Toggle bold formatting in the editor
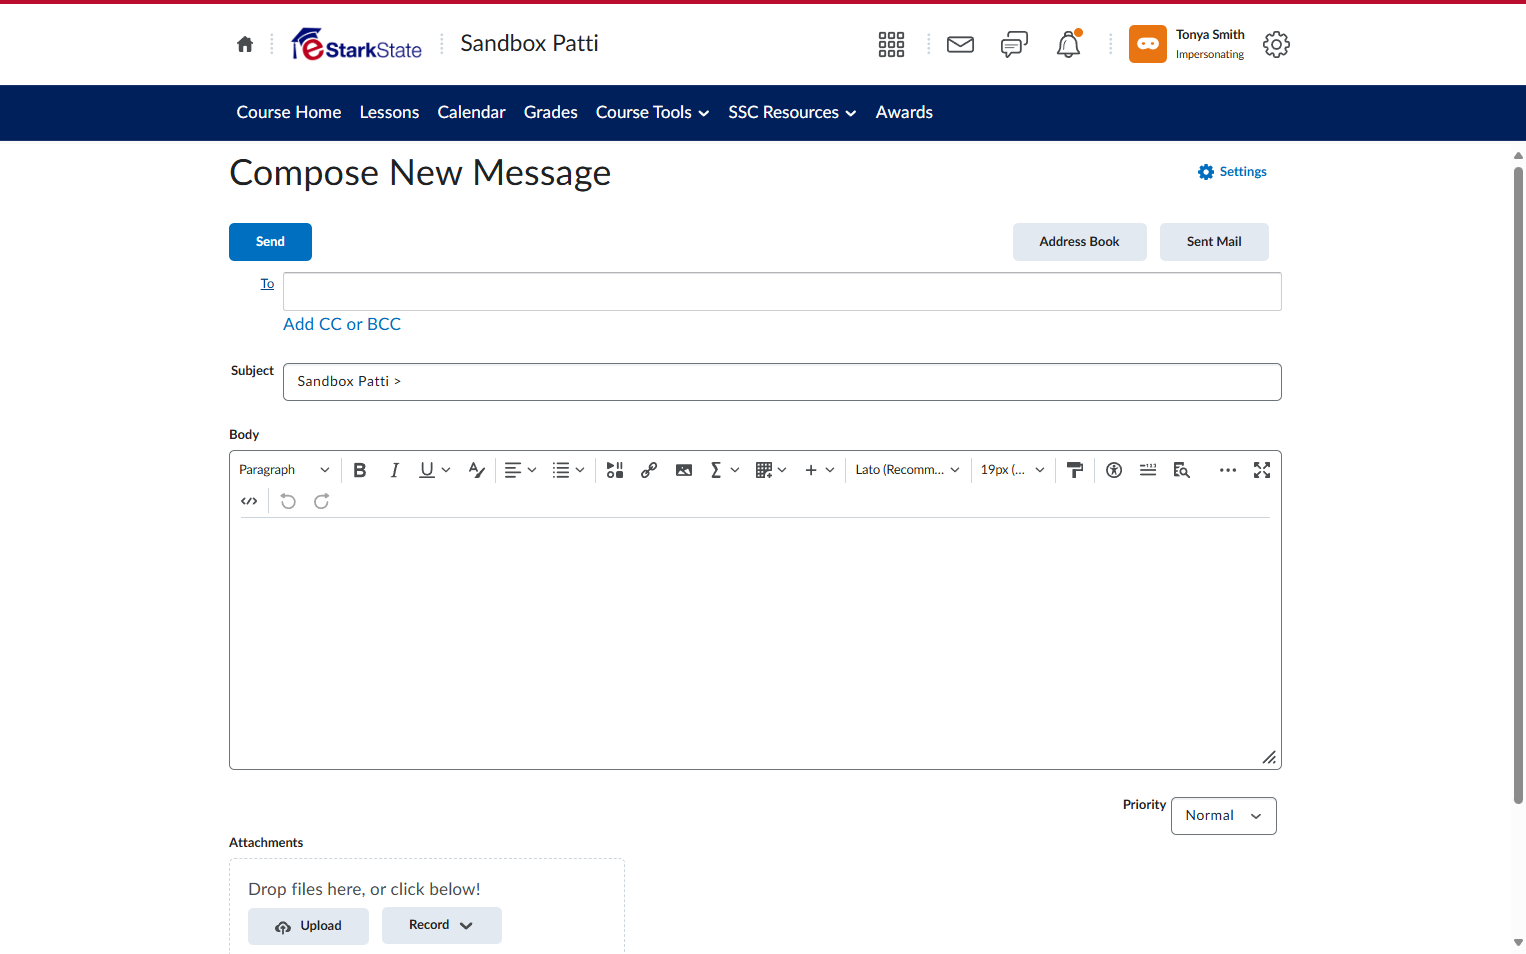 pos(360,470)
